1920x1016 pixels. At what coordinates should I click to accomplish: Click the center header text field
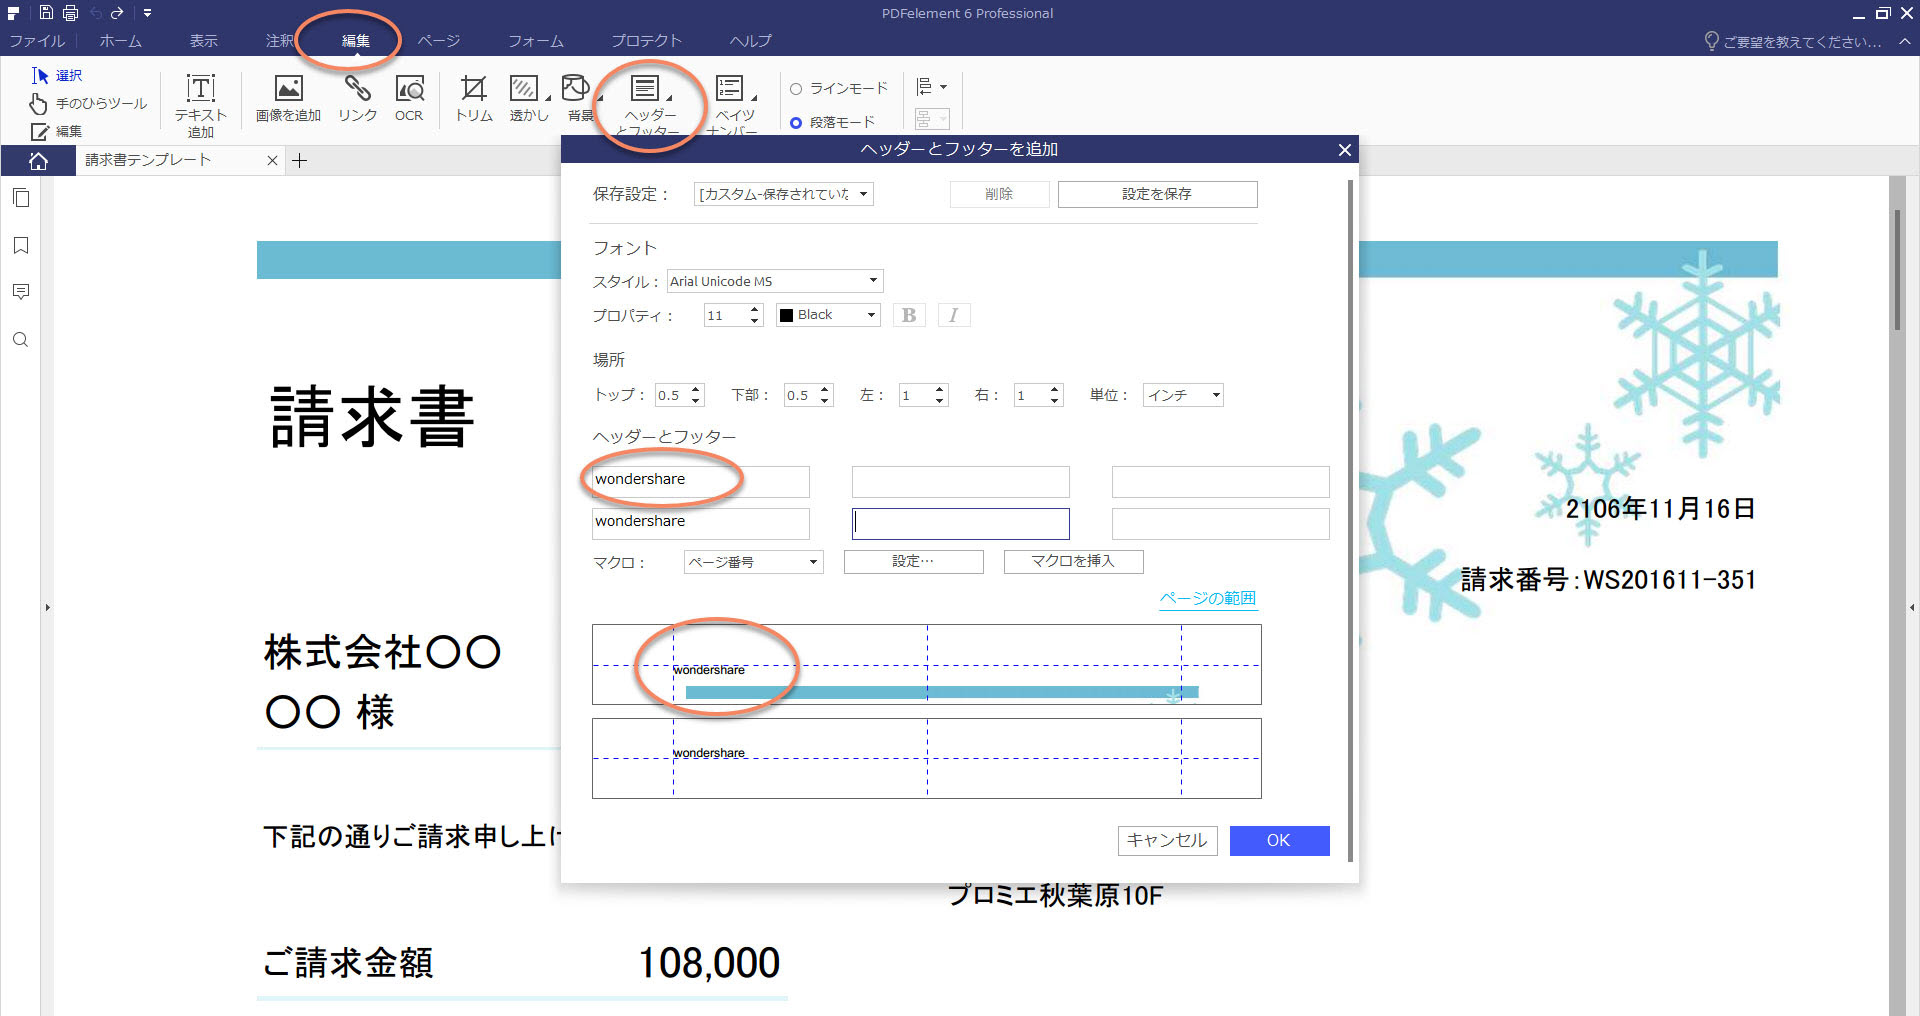[960, 481]
